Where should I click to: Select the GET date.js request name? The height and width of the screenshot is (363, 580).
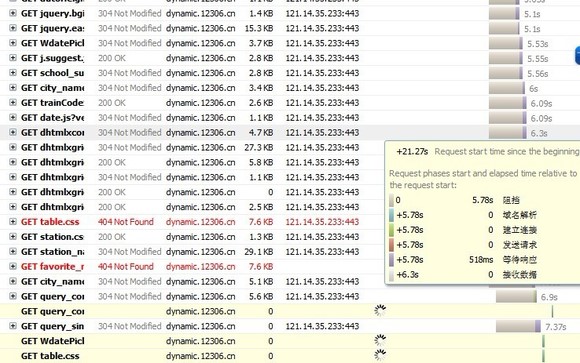point(53,118)
